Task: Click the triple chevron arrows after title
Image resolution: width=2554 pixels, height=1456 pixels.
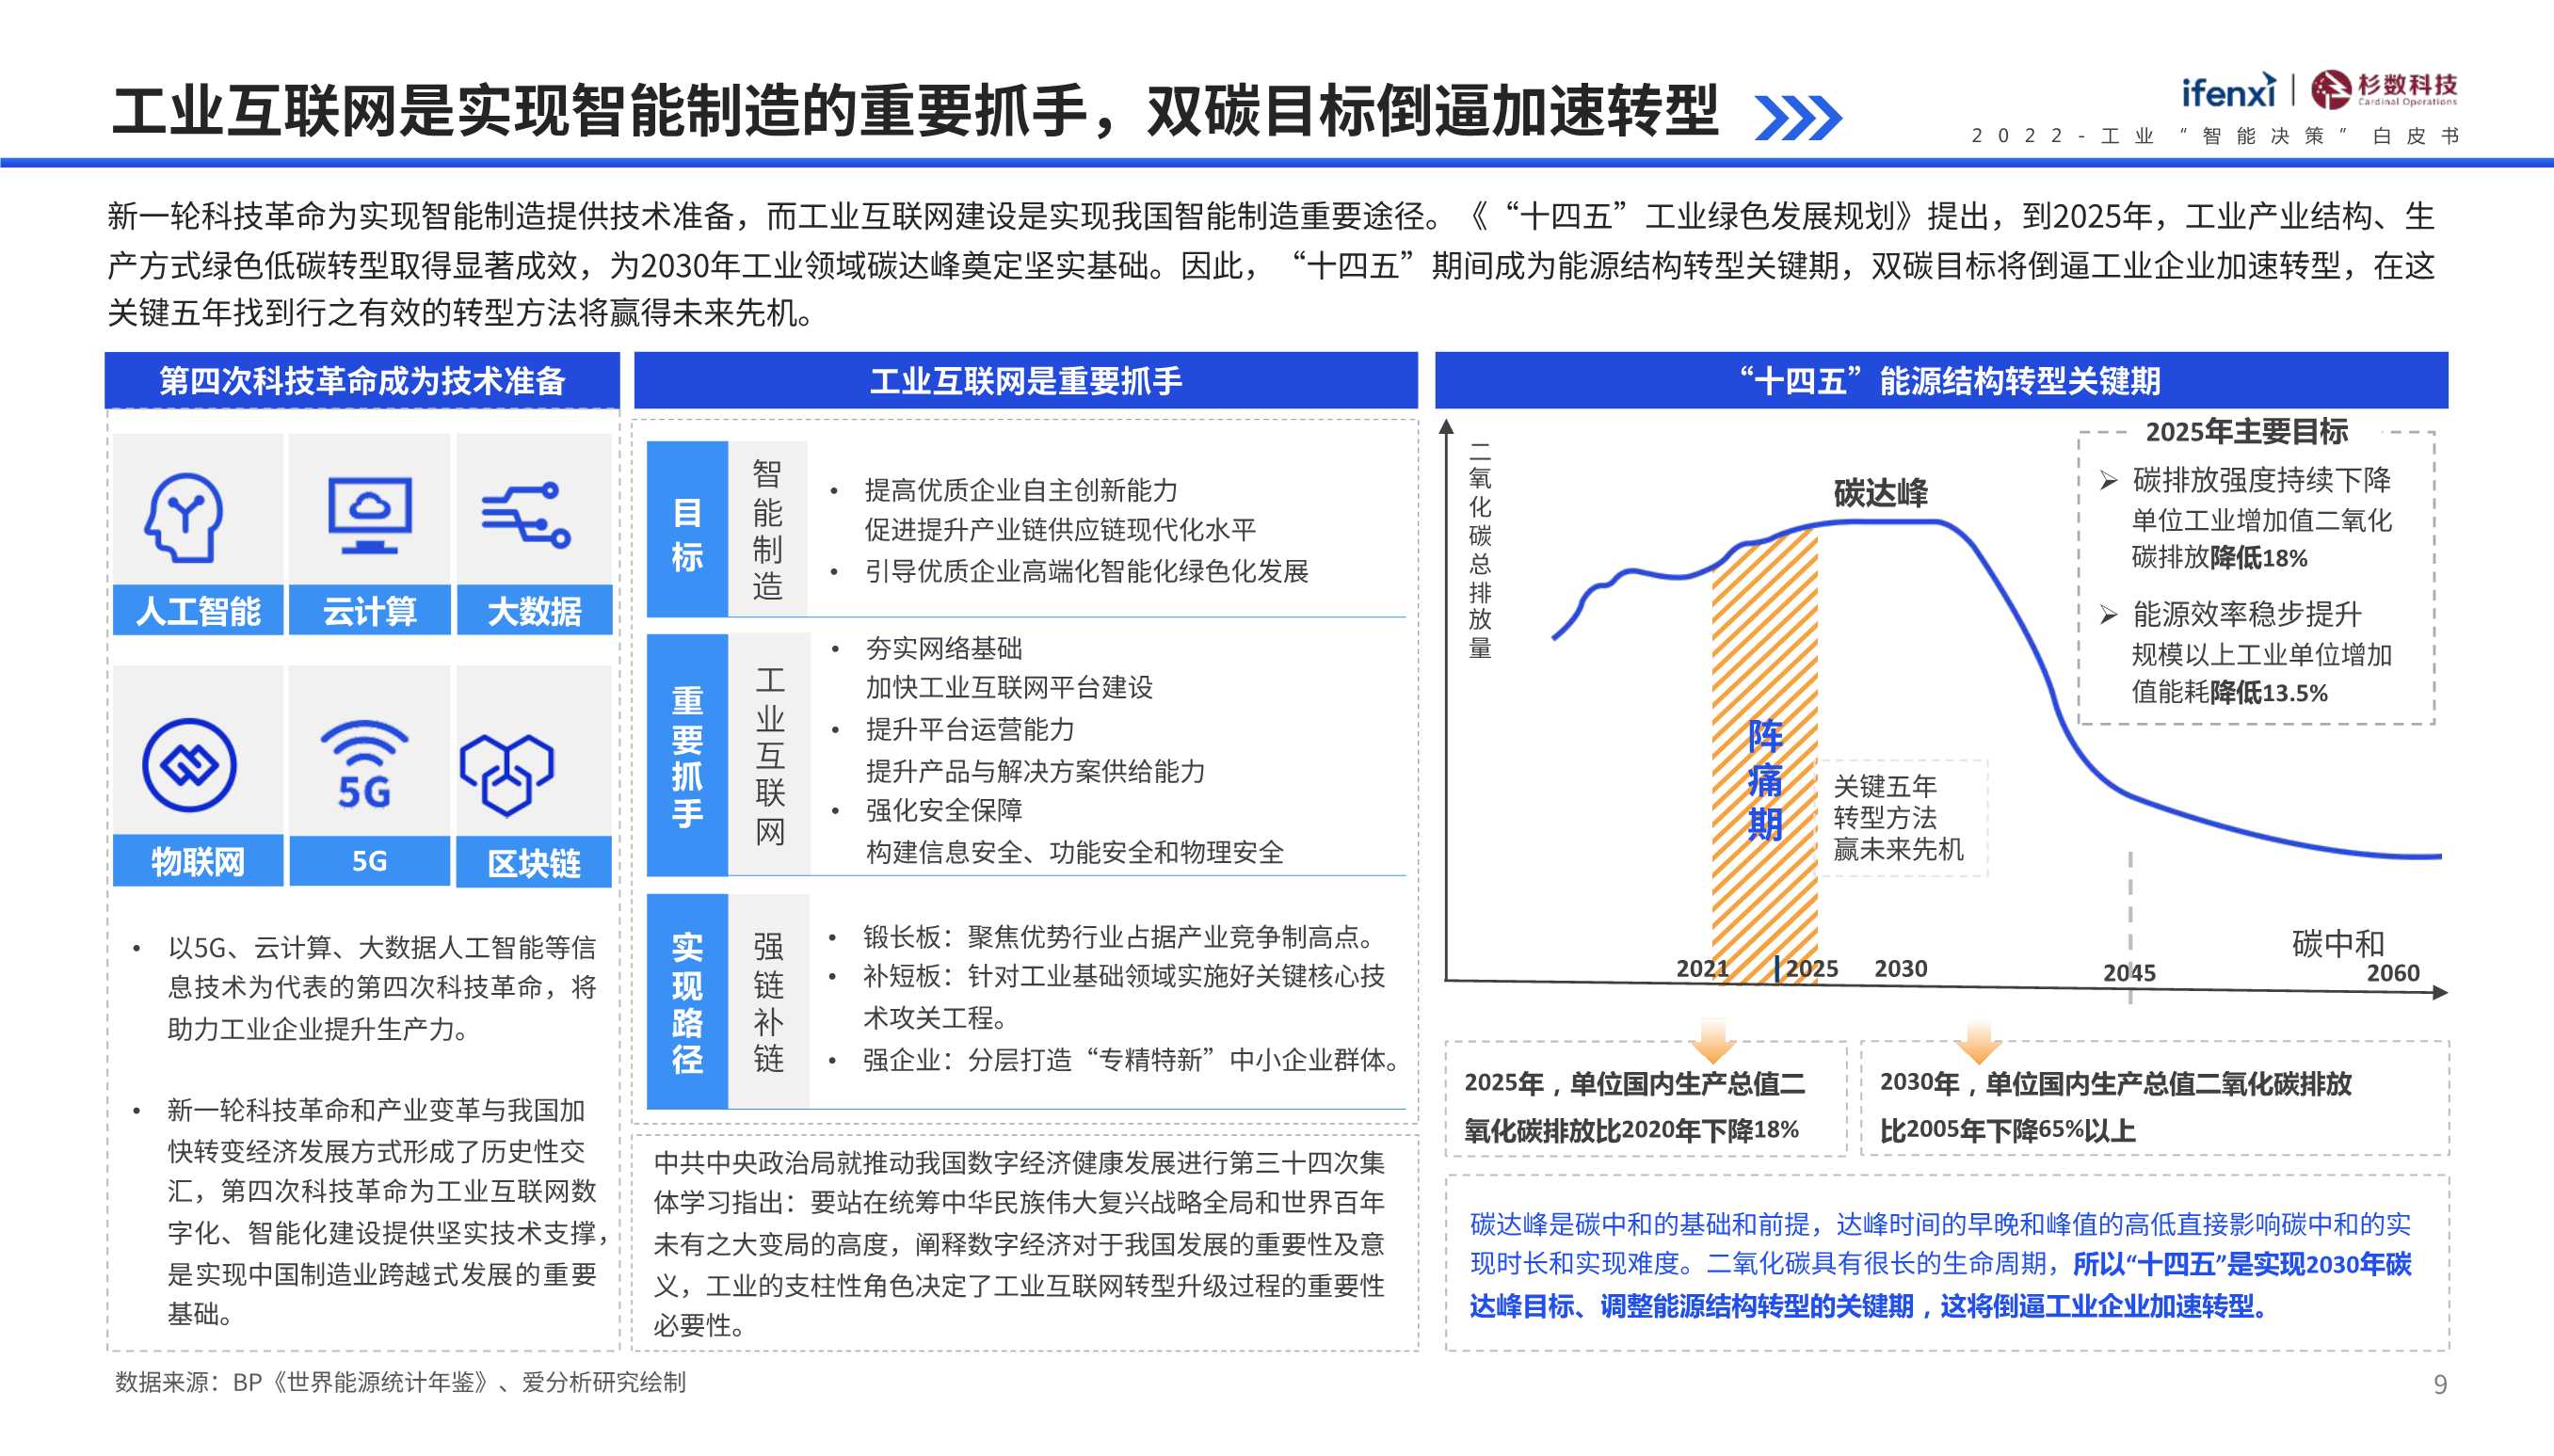Action: point(1798,118)
